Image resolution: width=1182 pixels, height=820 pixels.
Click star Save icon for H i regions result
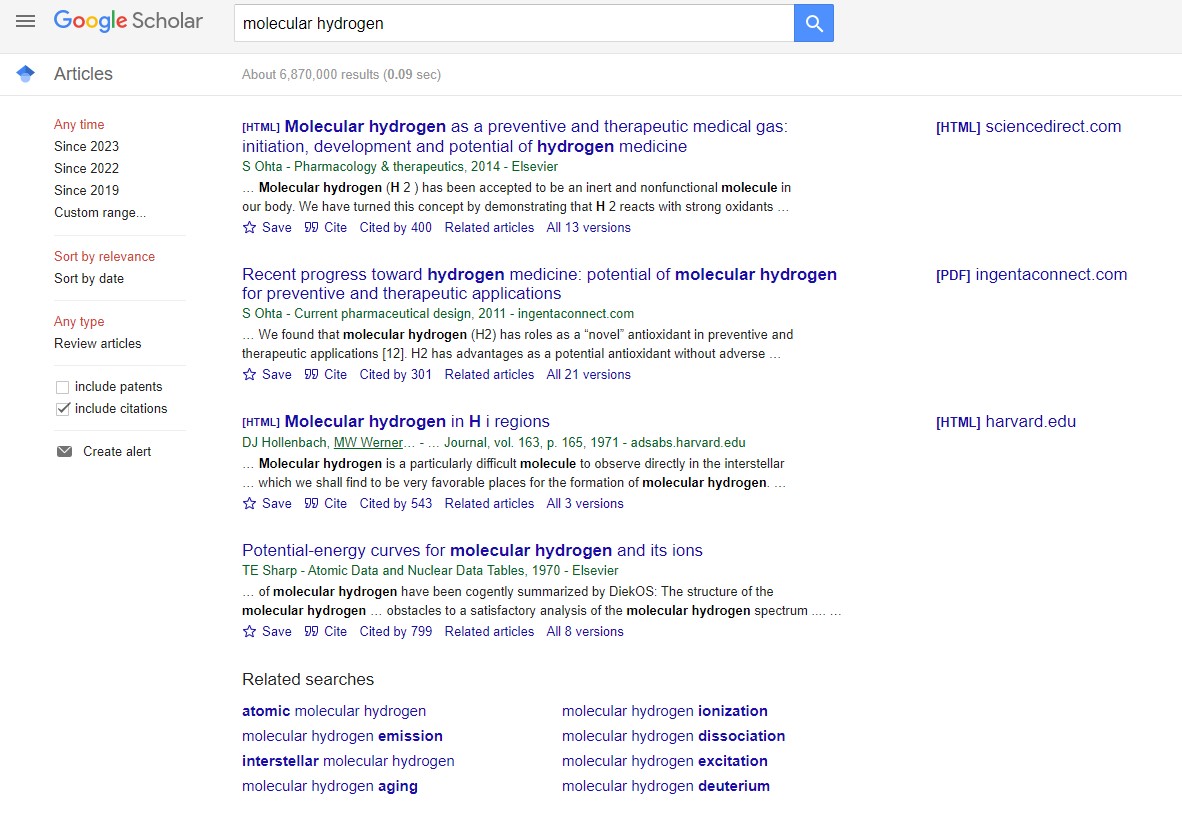pyautogui.click(x=250, y=503)
